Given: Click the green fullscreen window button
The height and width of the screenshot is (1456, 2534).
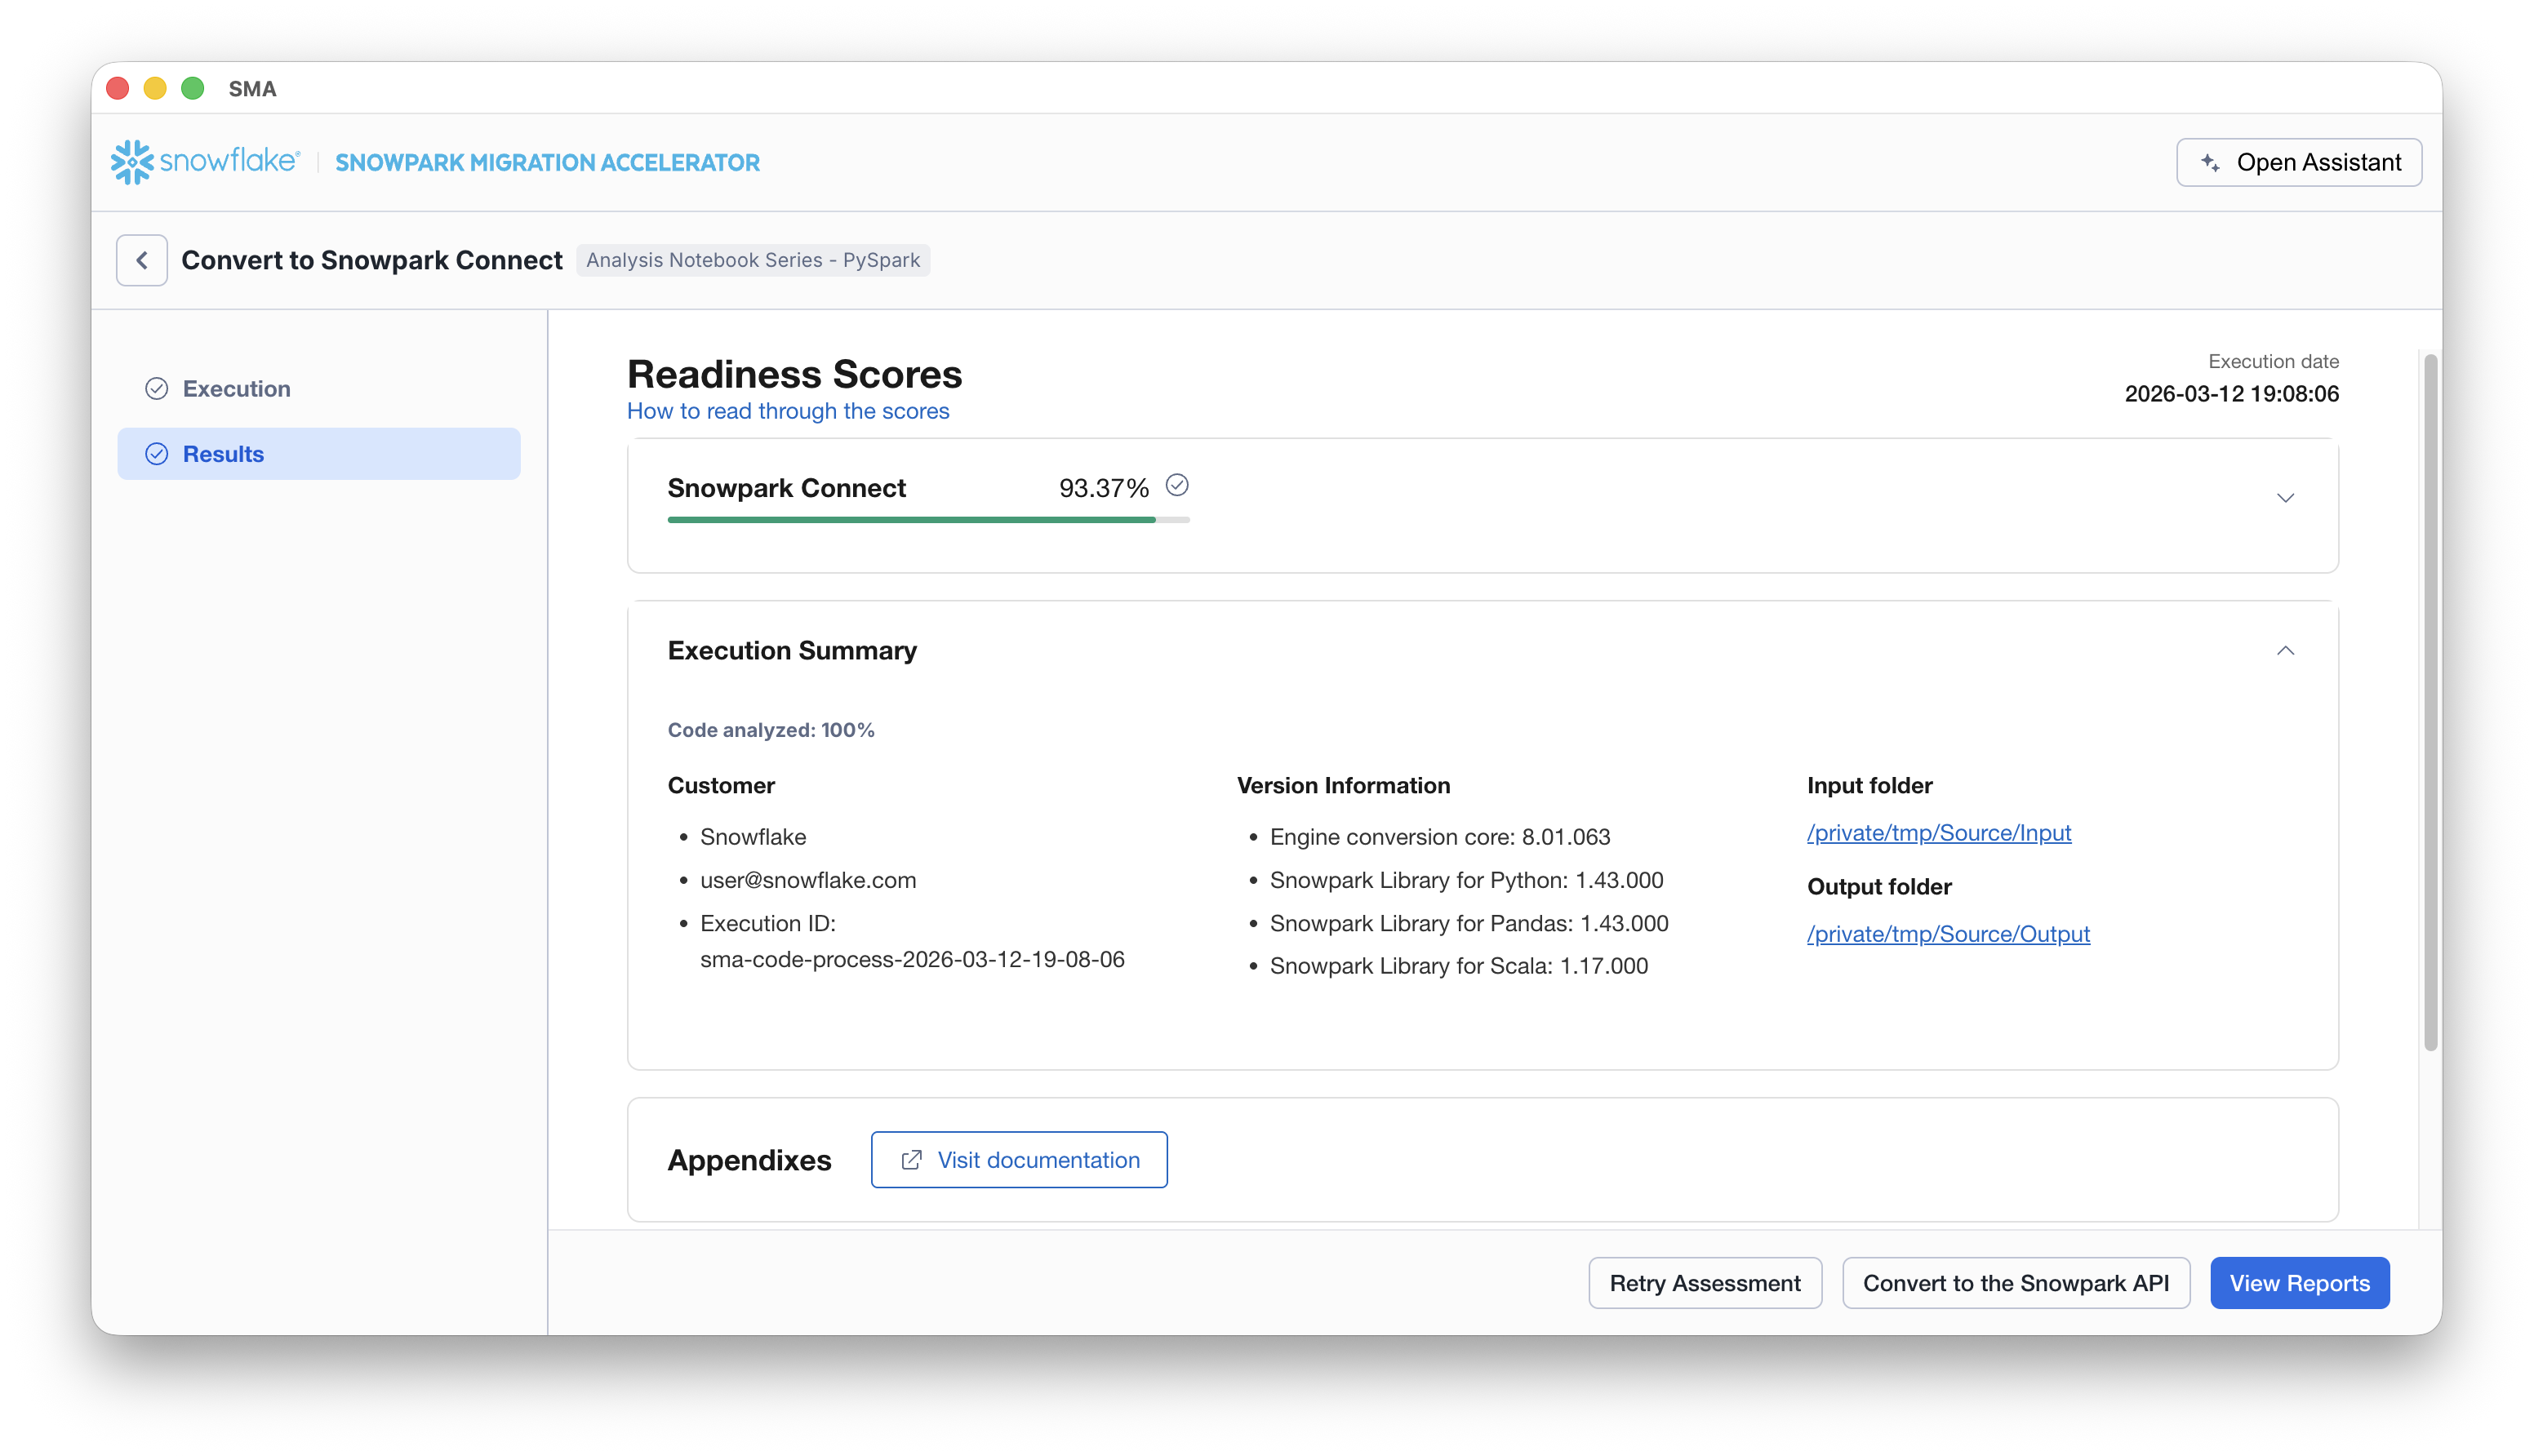Looking at the screenshot, I should (193, 88).
